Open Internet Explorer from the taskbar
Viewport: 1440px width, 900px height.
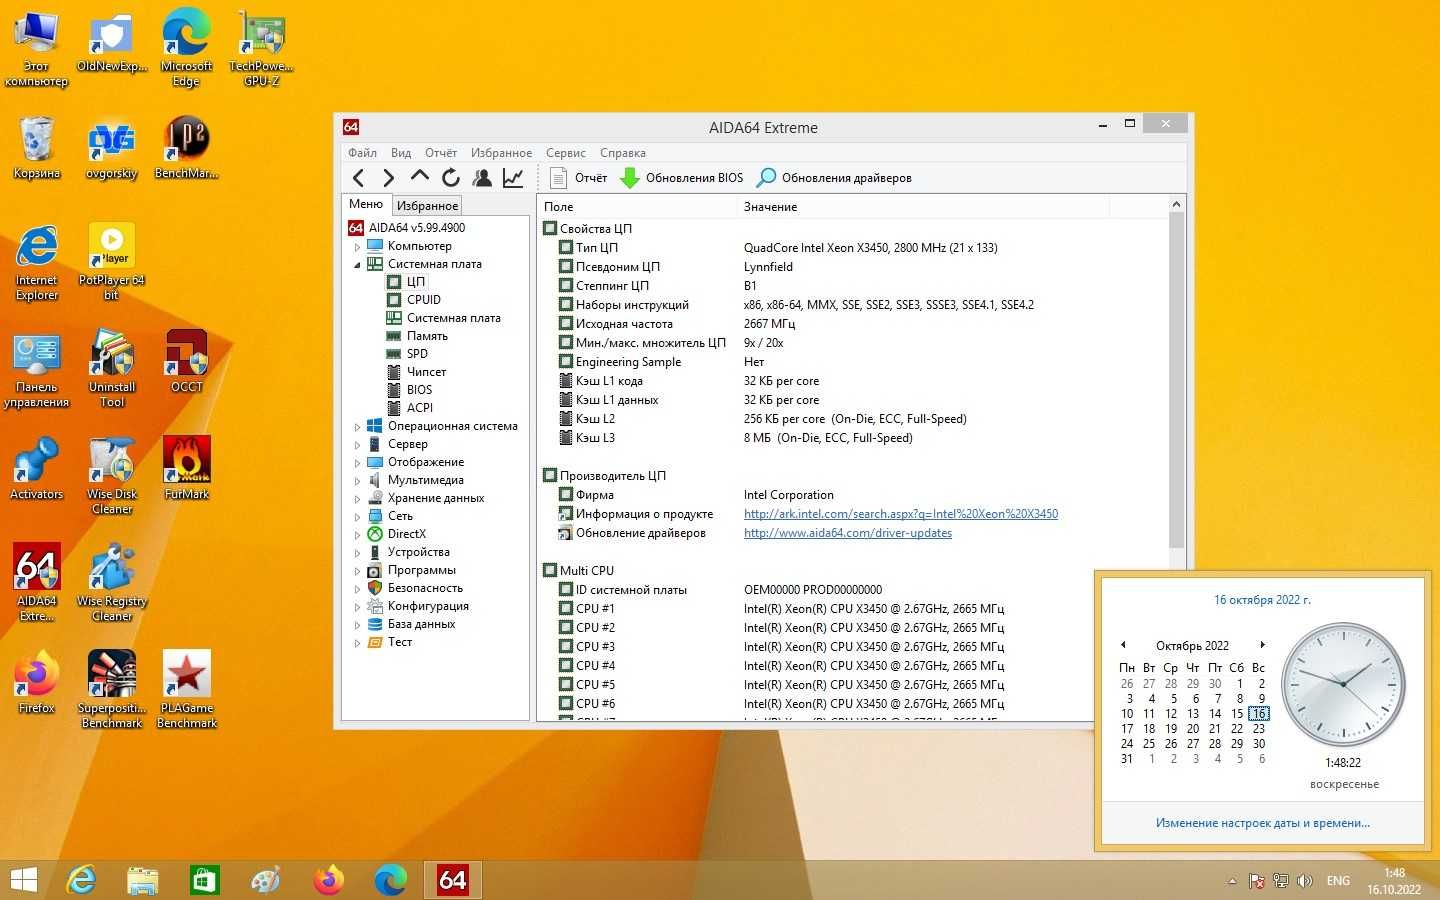point(81,880)
